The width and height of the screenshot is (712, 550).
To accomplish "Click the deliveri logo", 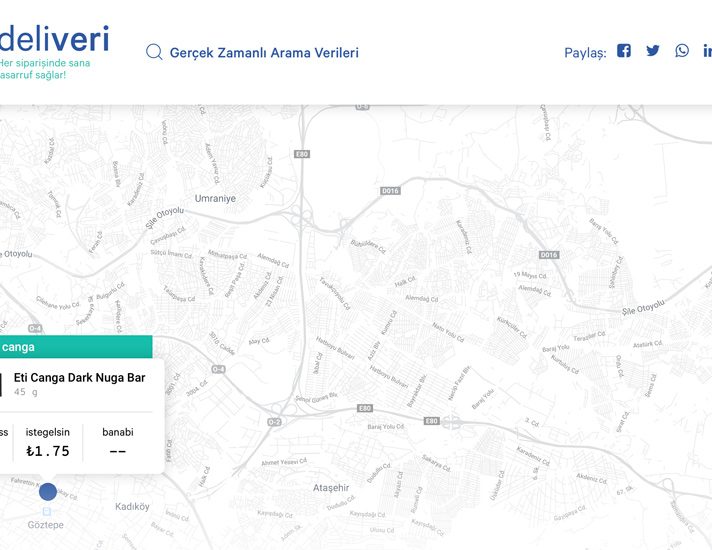I will pyautogui.click(x=54, y=39).
